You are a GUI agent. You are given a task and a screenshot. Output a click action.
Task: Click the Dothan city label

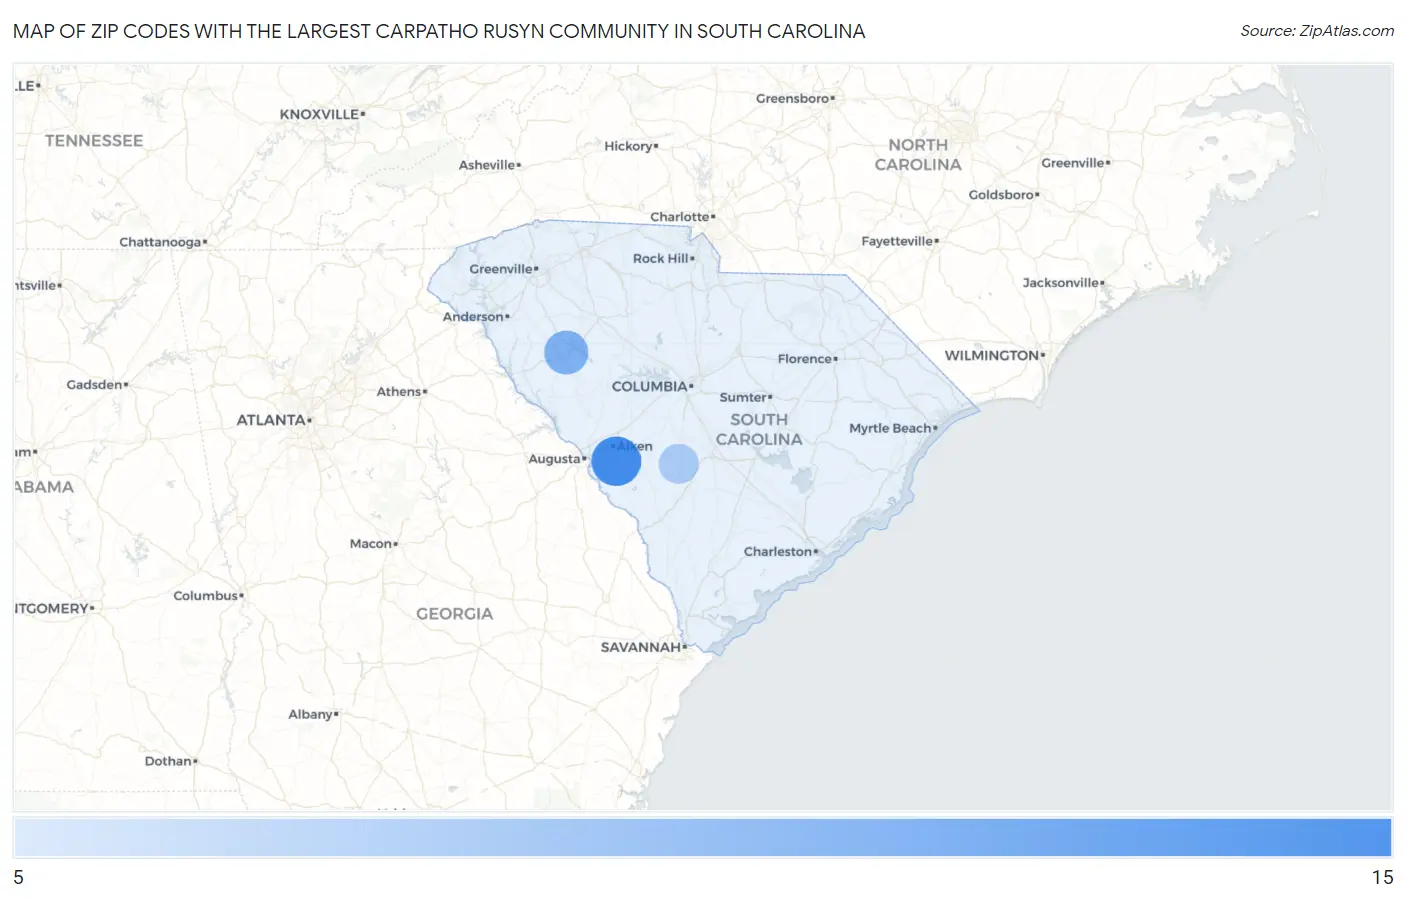[168, 761]
